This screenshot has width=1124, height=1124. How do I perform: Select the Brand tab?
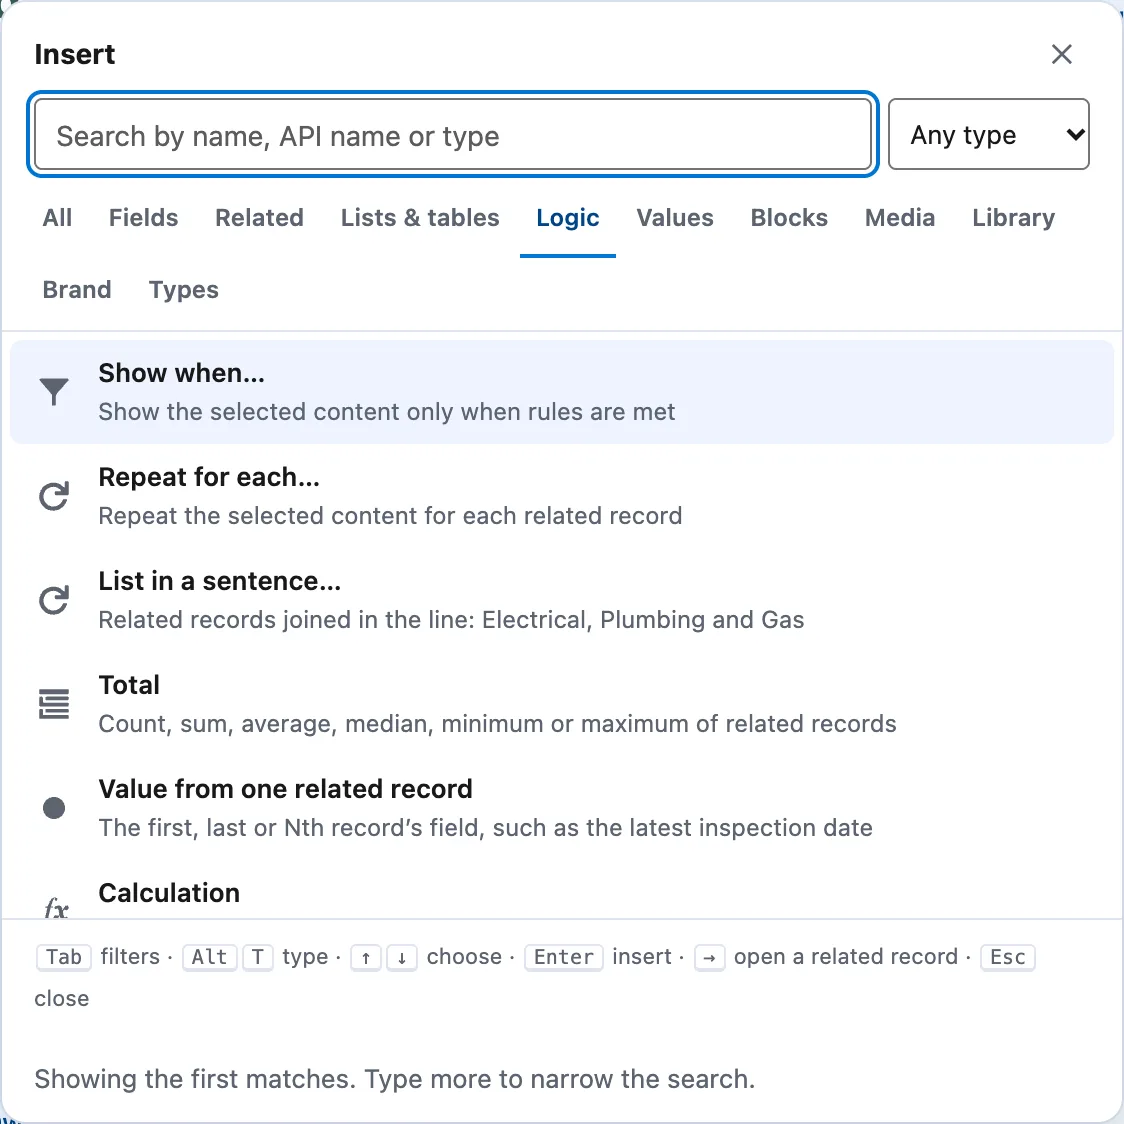pyautogui.click(x=77, y=290)
